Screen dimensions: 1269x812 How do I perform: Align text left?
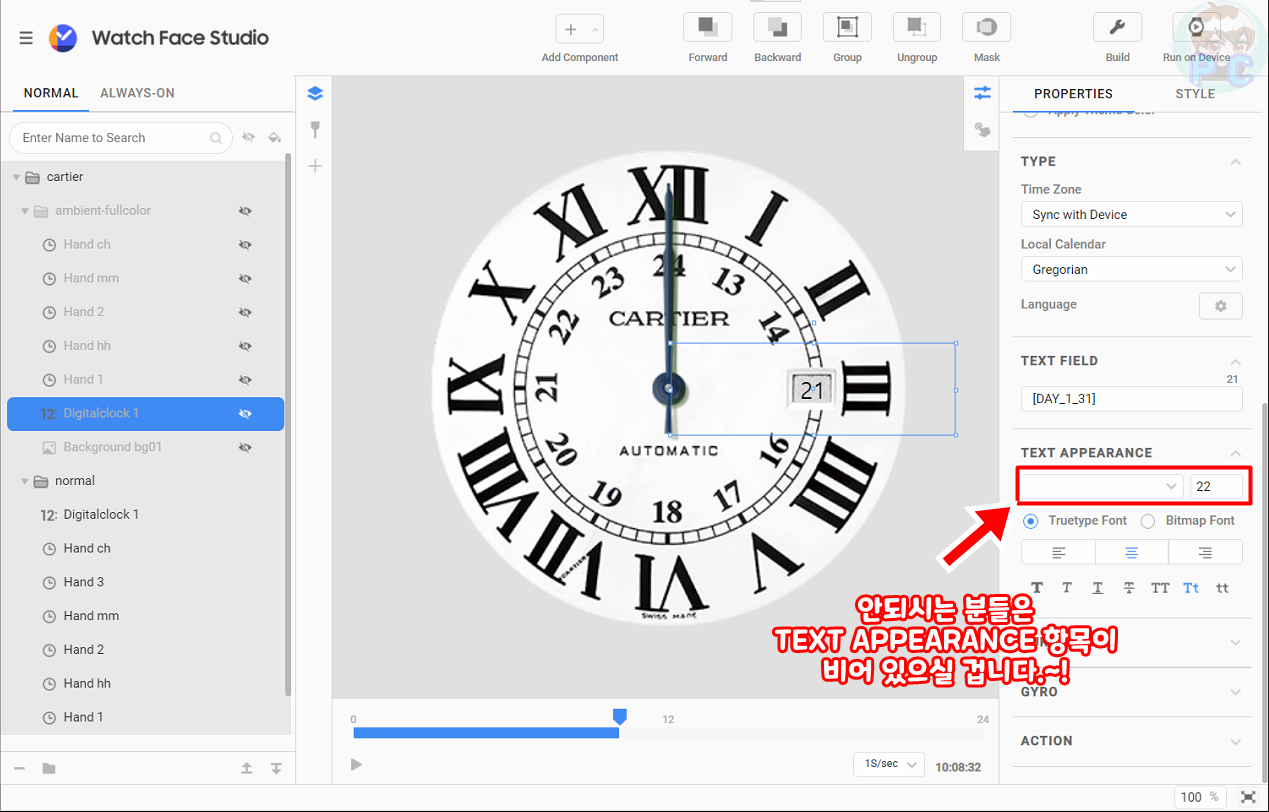[1058, 552]
